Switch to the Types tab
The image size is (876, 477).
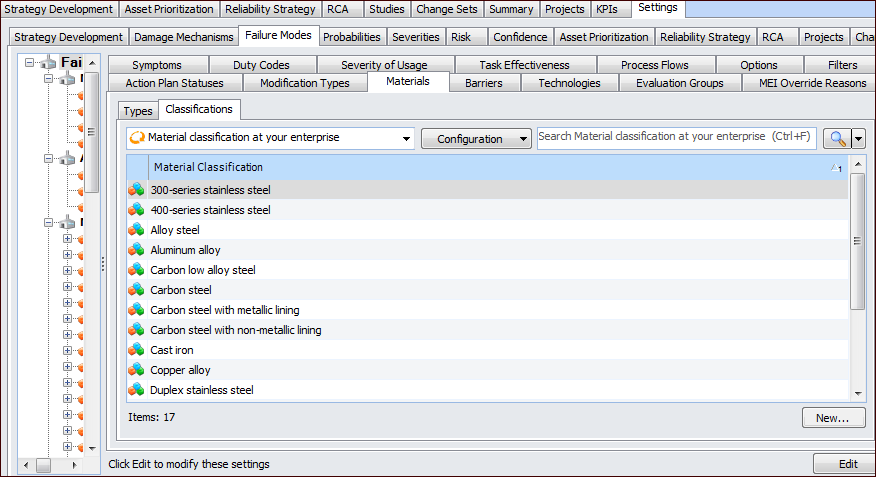point(138,111)
